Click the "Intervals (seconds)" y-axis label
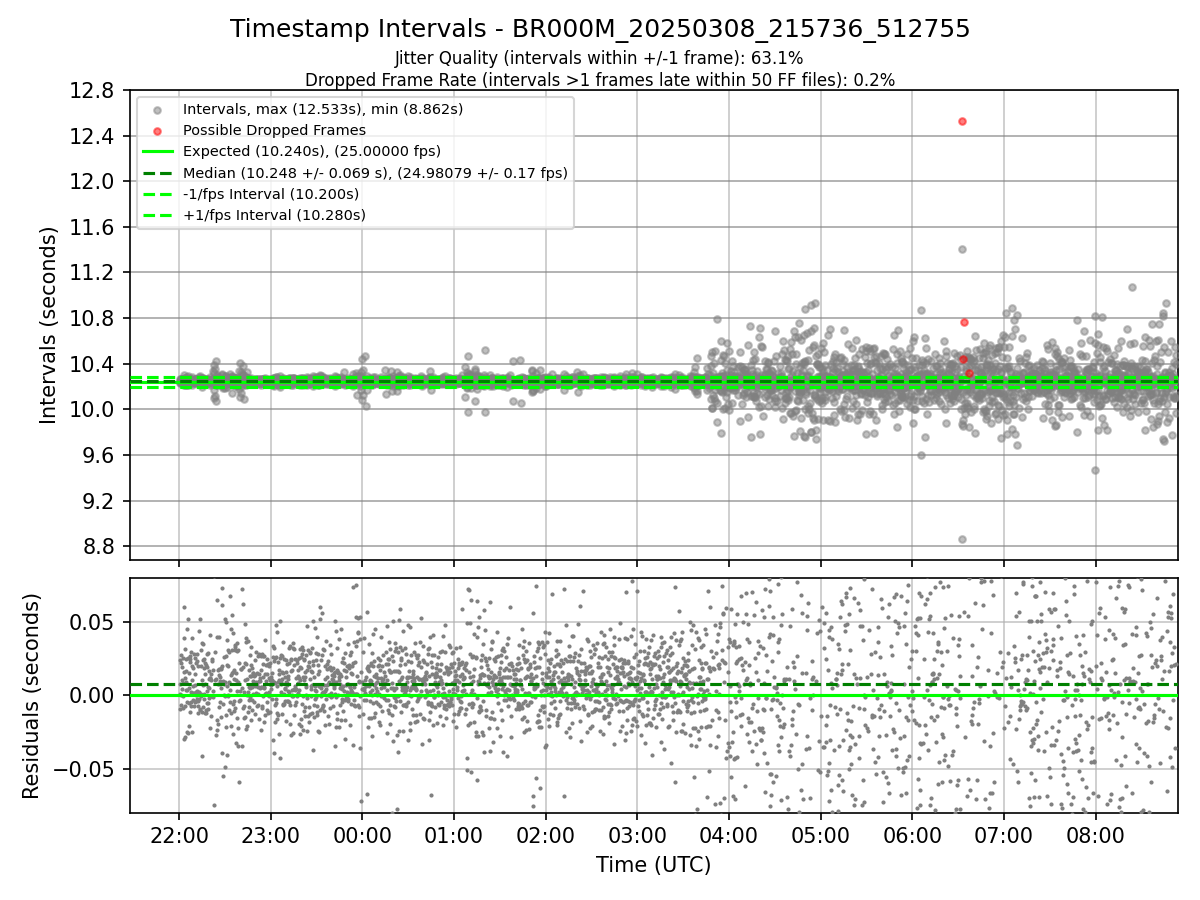Image resolution: width=1200 pixels, height=900 pixels. click(48, 325)
